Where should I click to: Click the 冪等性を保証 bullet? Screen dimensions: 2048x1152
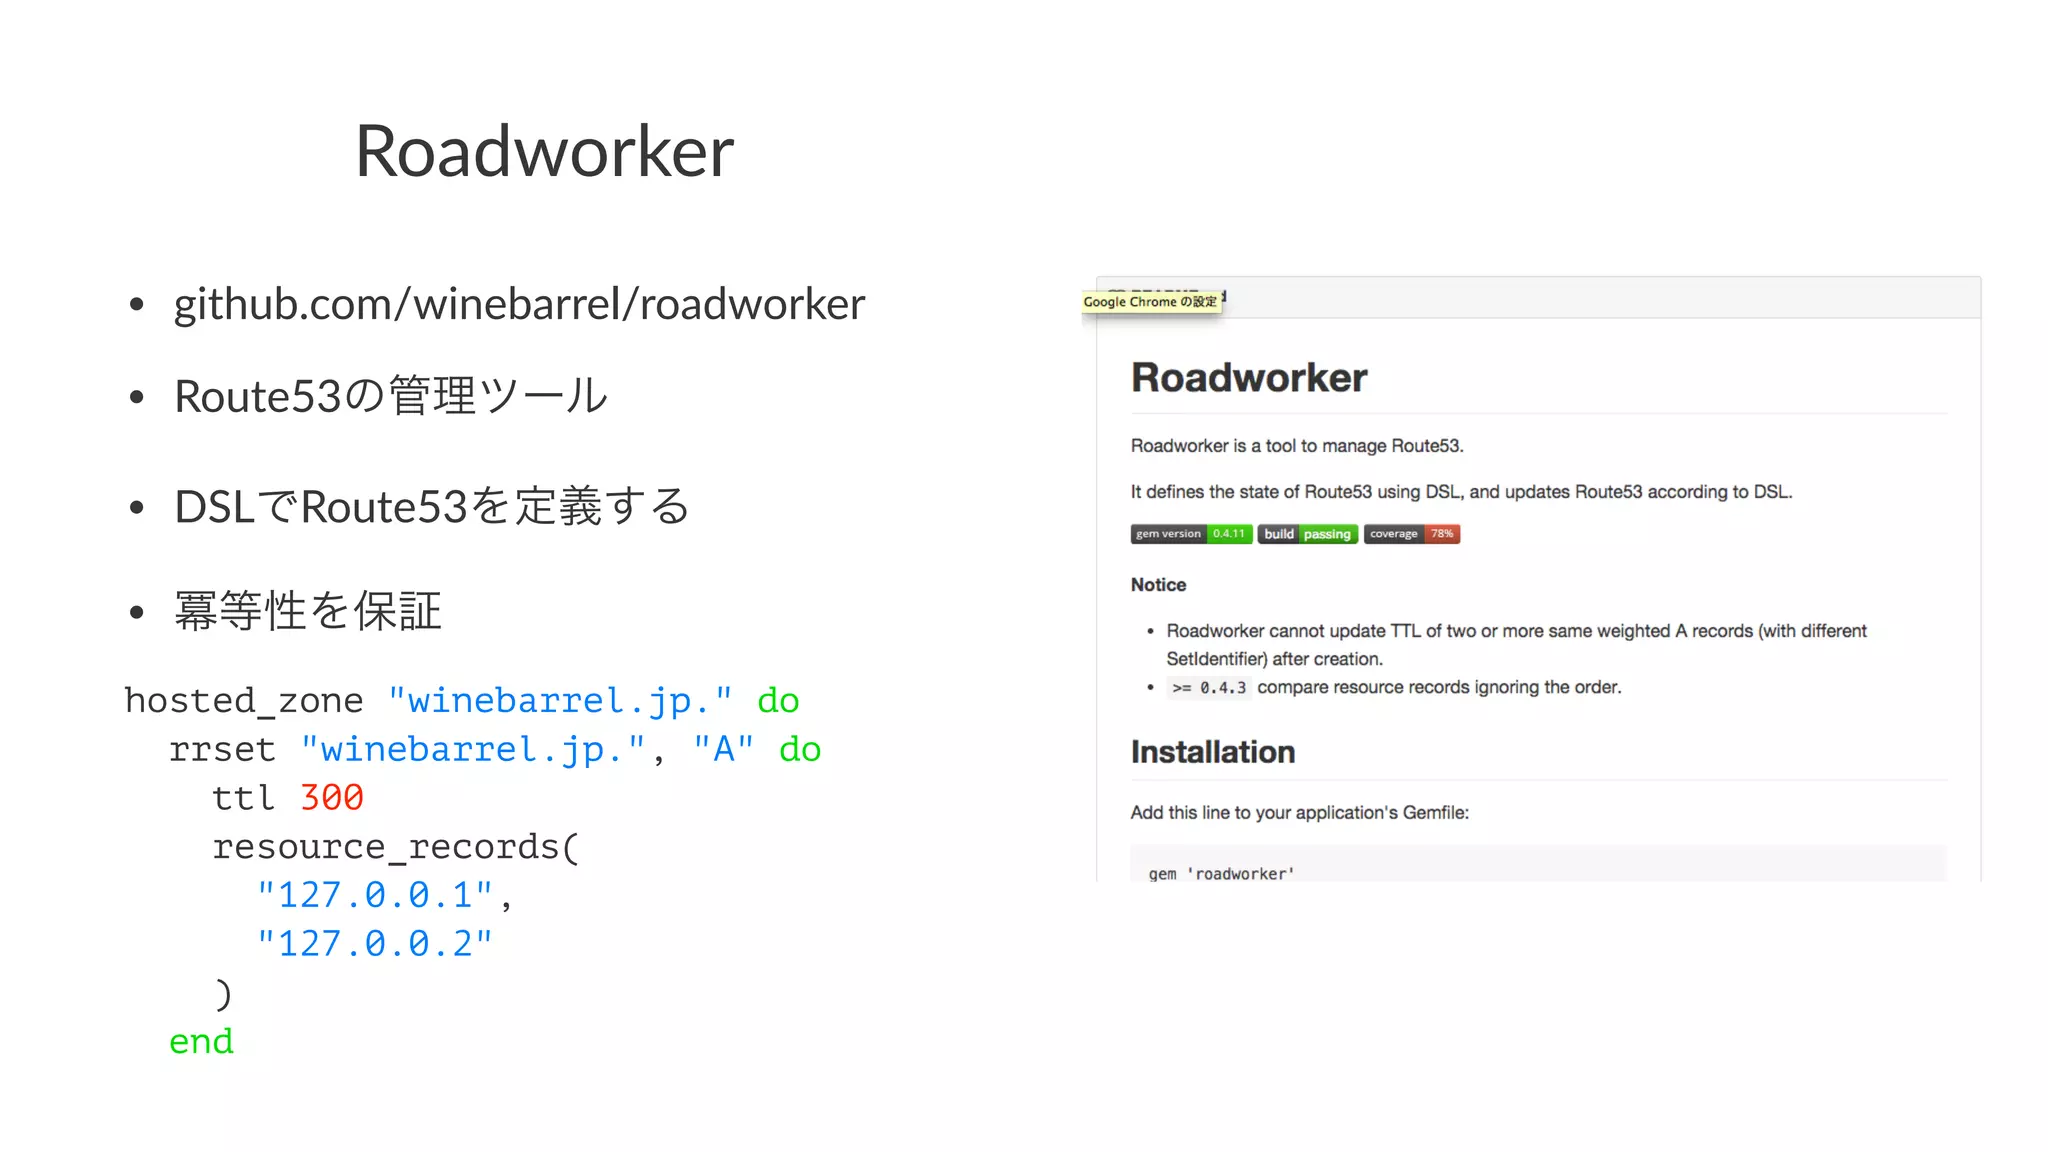(308, 611)
